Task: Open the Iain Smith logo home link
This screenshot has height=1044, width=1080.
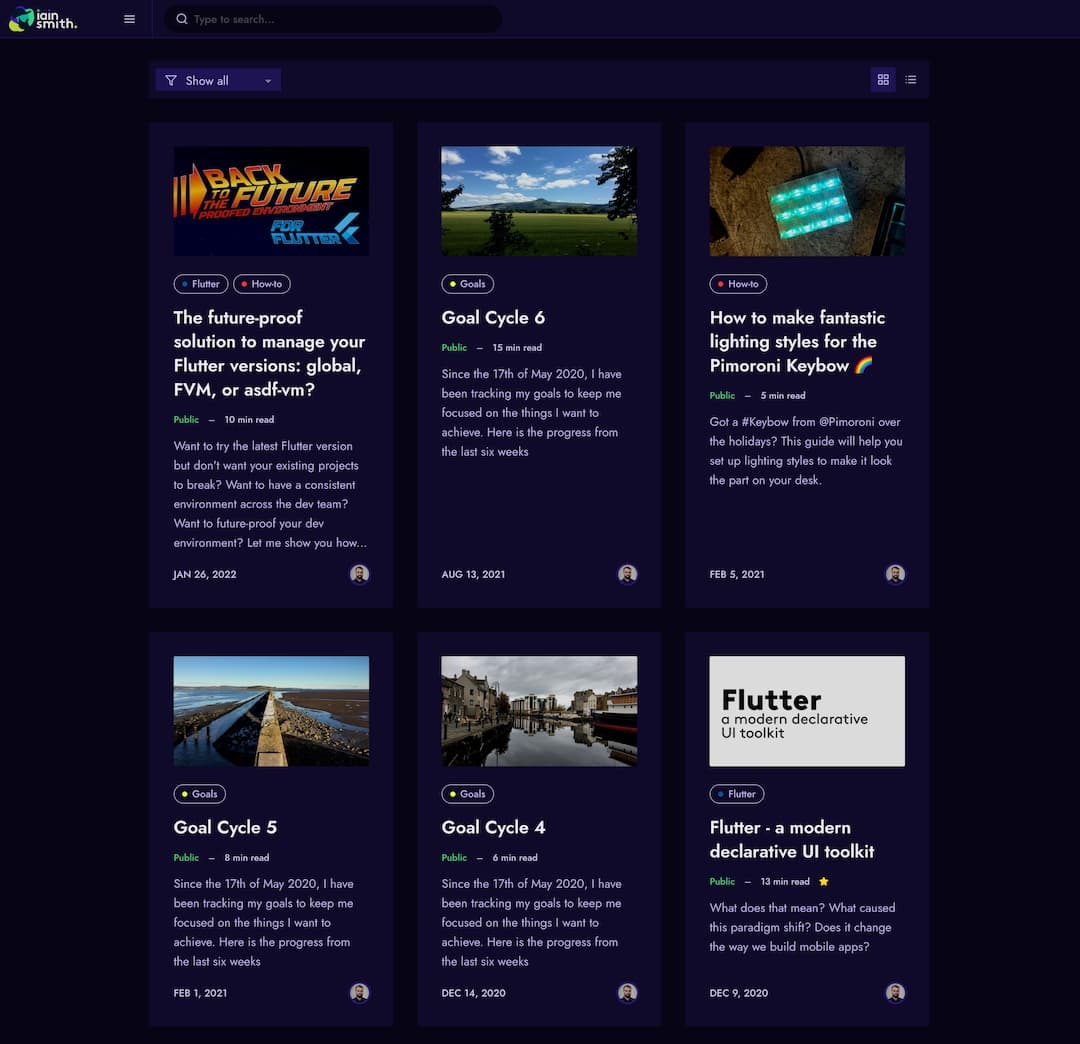Action: click(x=43, y=19)
